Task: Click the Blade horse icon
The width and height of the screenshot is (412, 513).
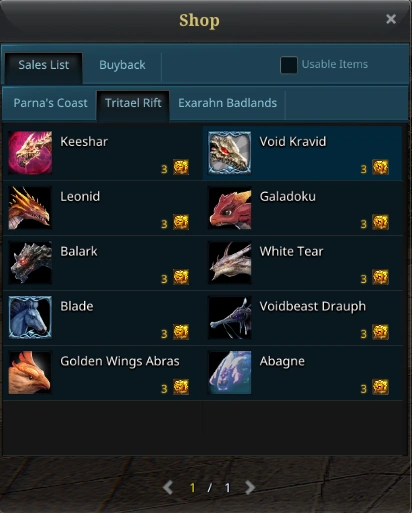Action: 30,317
